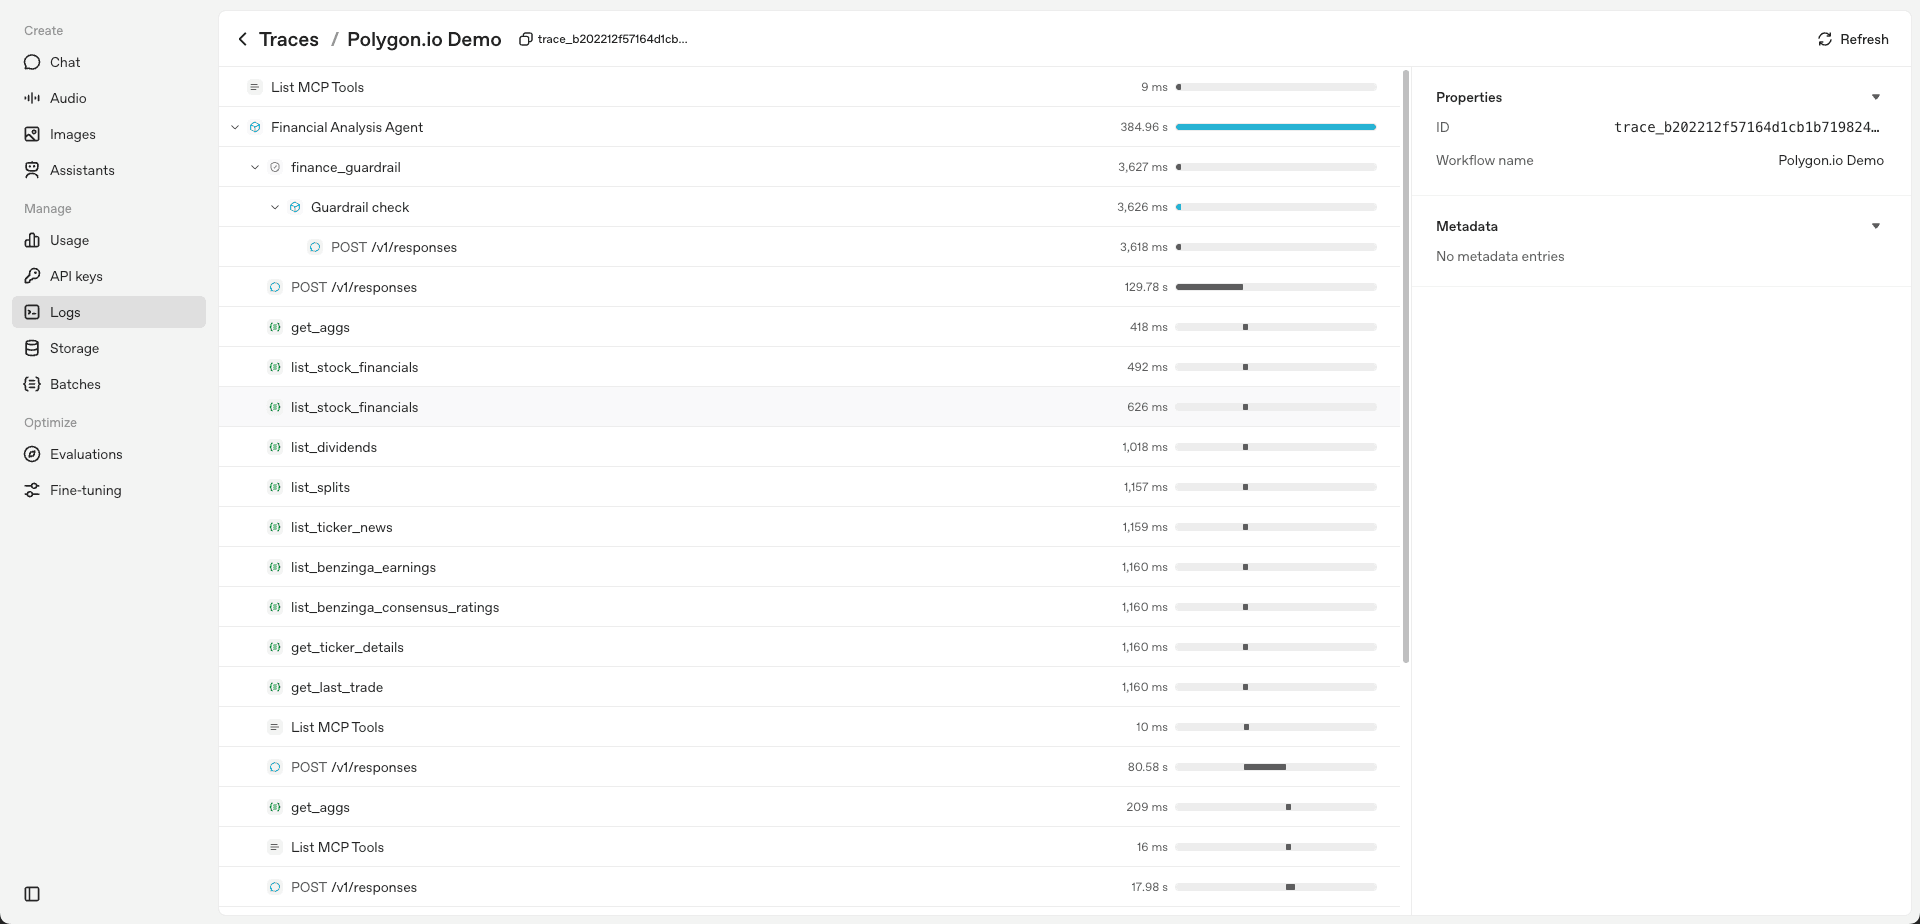The image size is (1920, 924).
Task: Open Chat in the sidebar
Action: 65,62
